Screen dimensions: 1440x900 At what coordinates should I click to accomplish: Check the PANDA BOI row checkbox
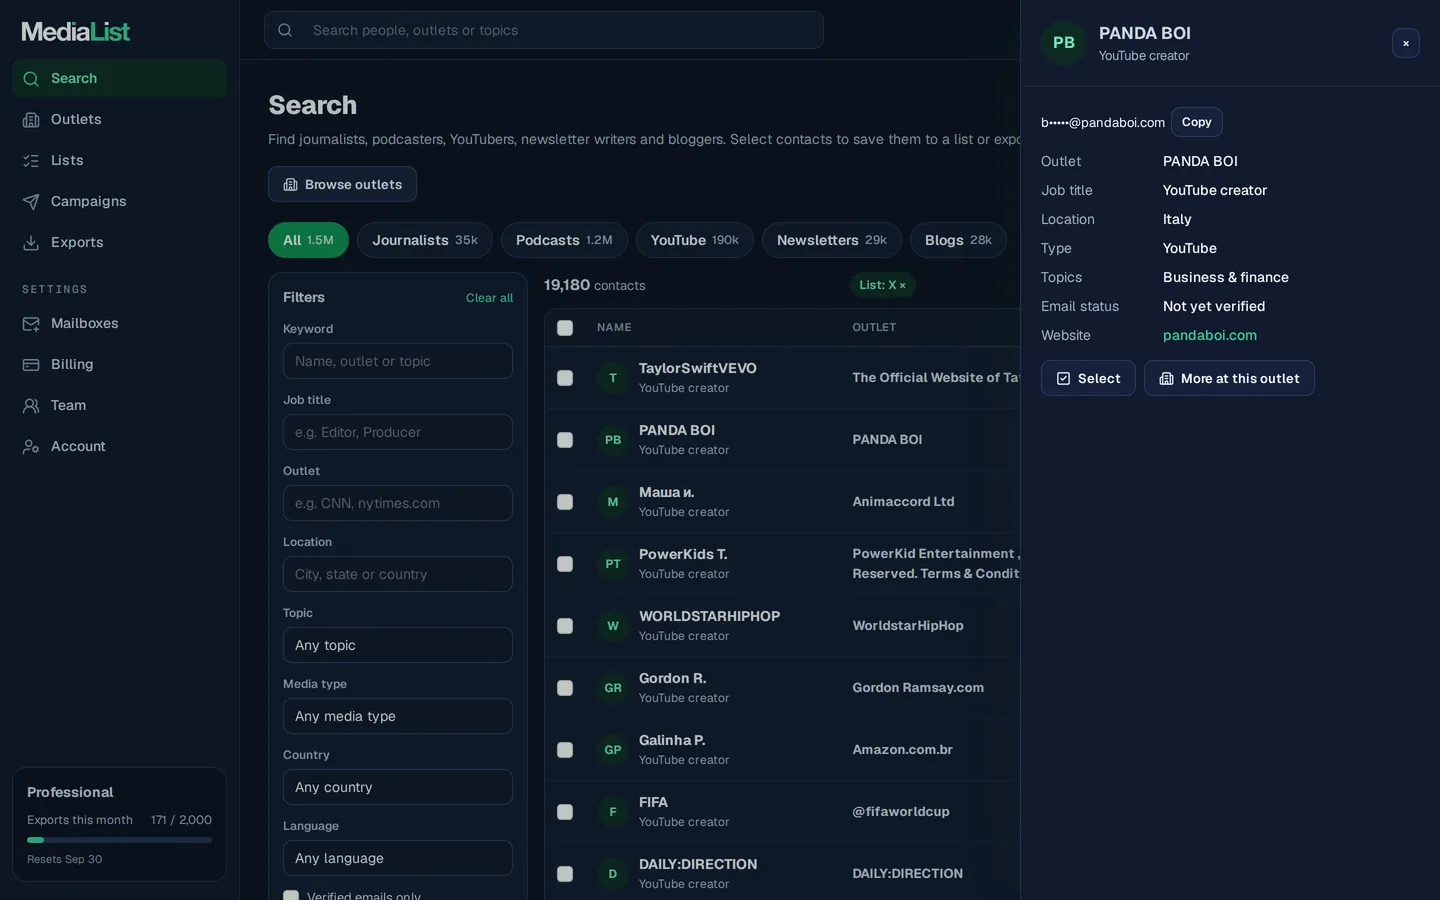[x=565, y=440]
